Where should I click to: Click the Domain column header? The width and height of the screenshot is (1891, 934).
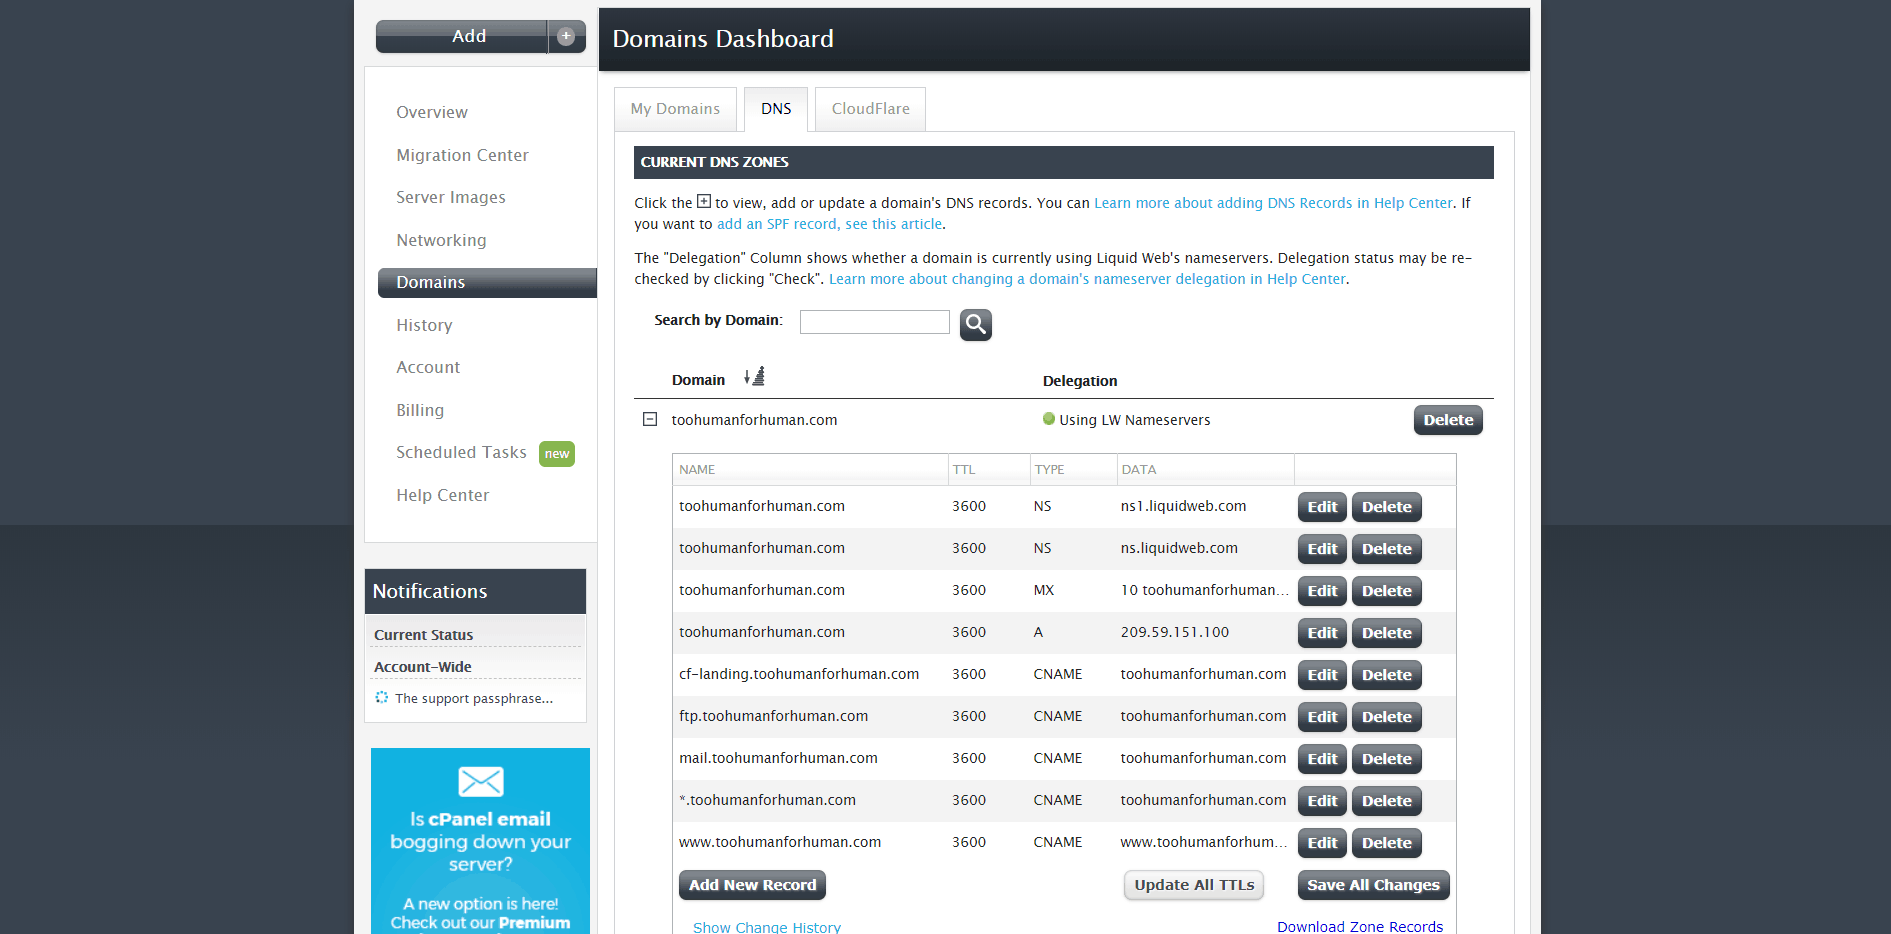click(698, 380)
